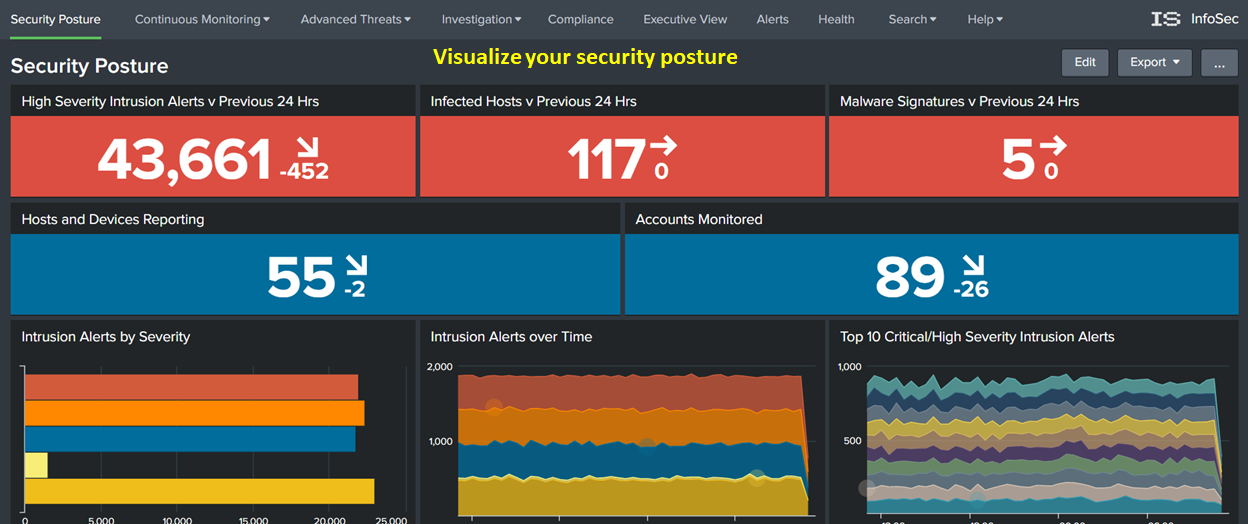
Task: Expand the Search menu
Action: click(x=912, y=19)
